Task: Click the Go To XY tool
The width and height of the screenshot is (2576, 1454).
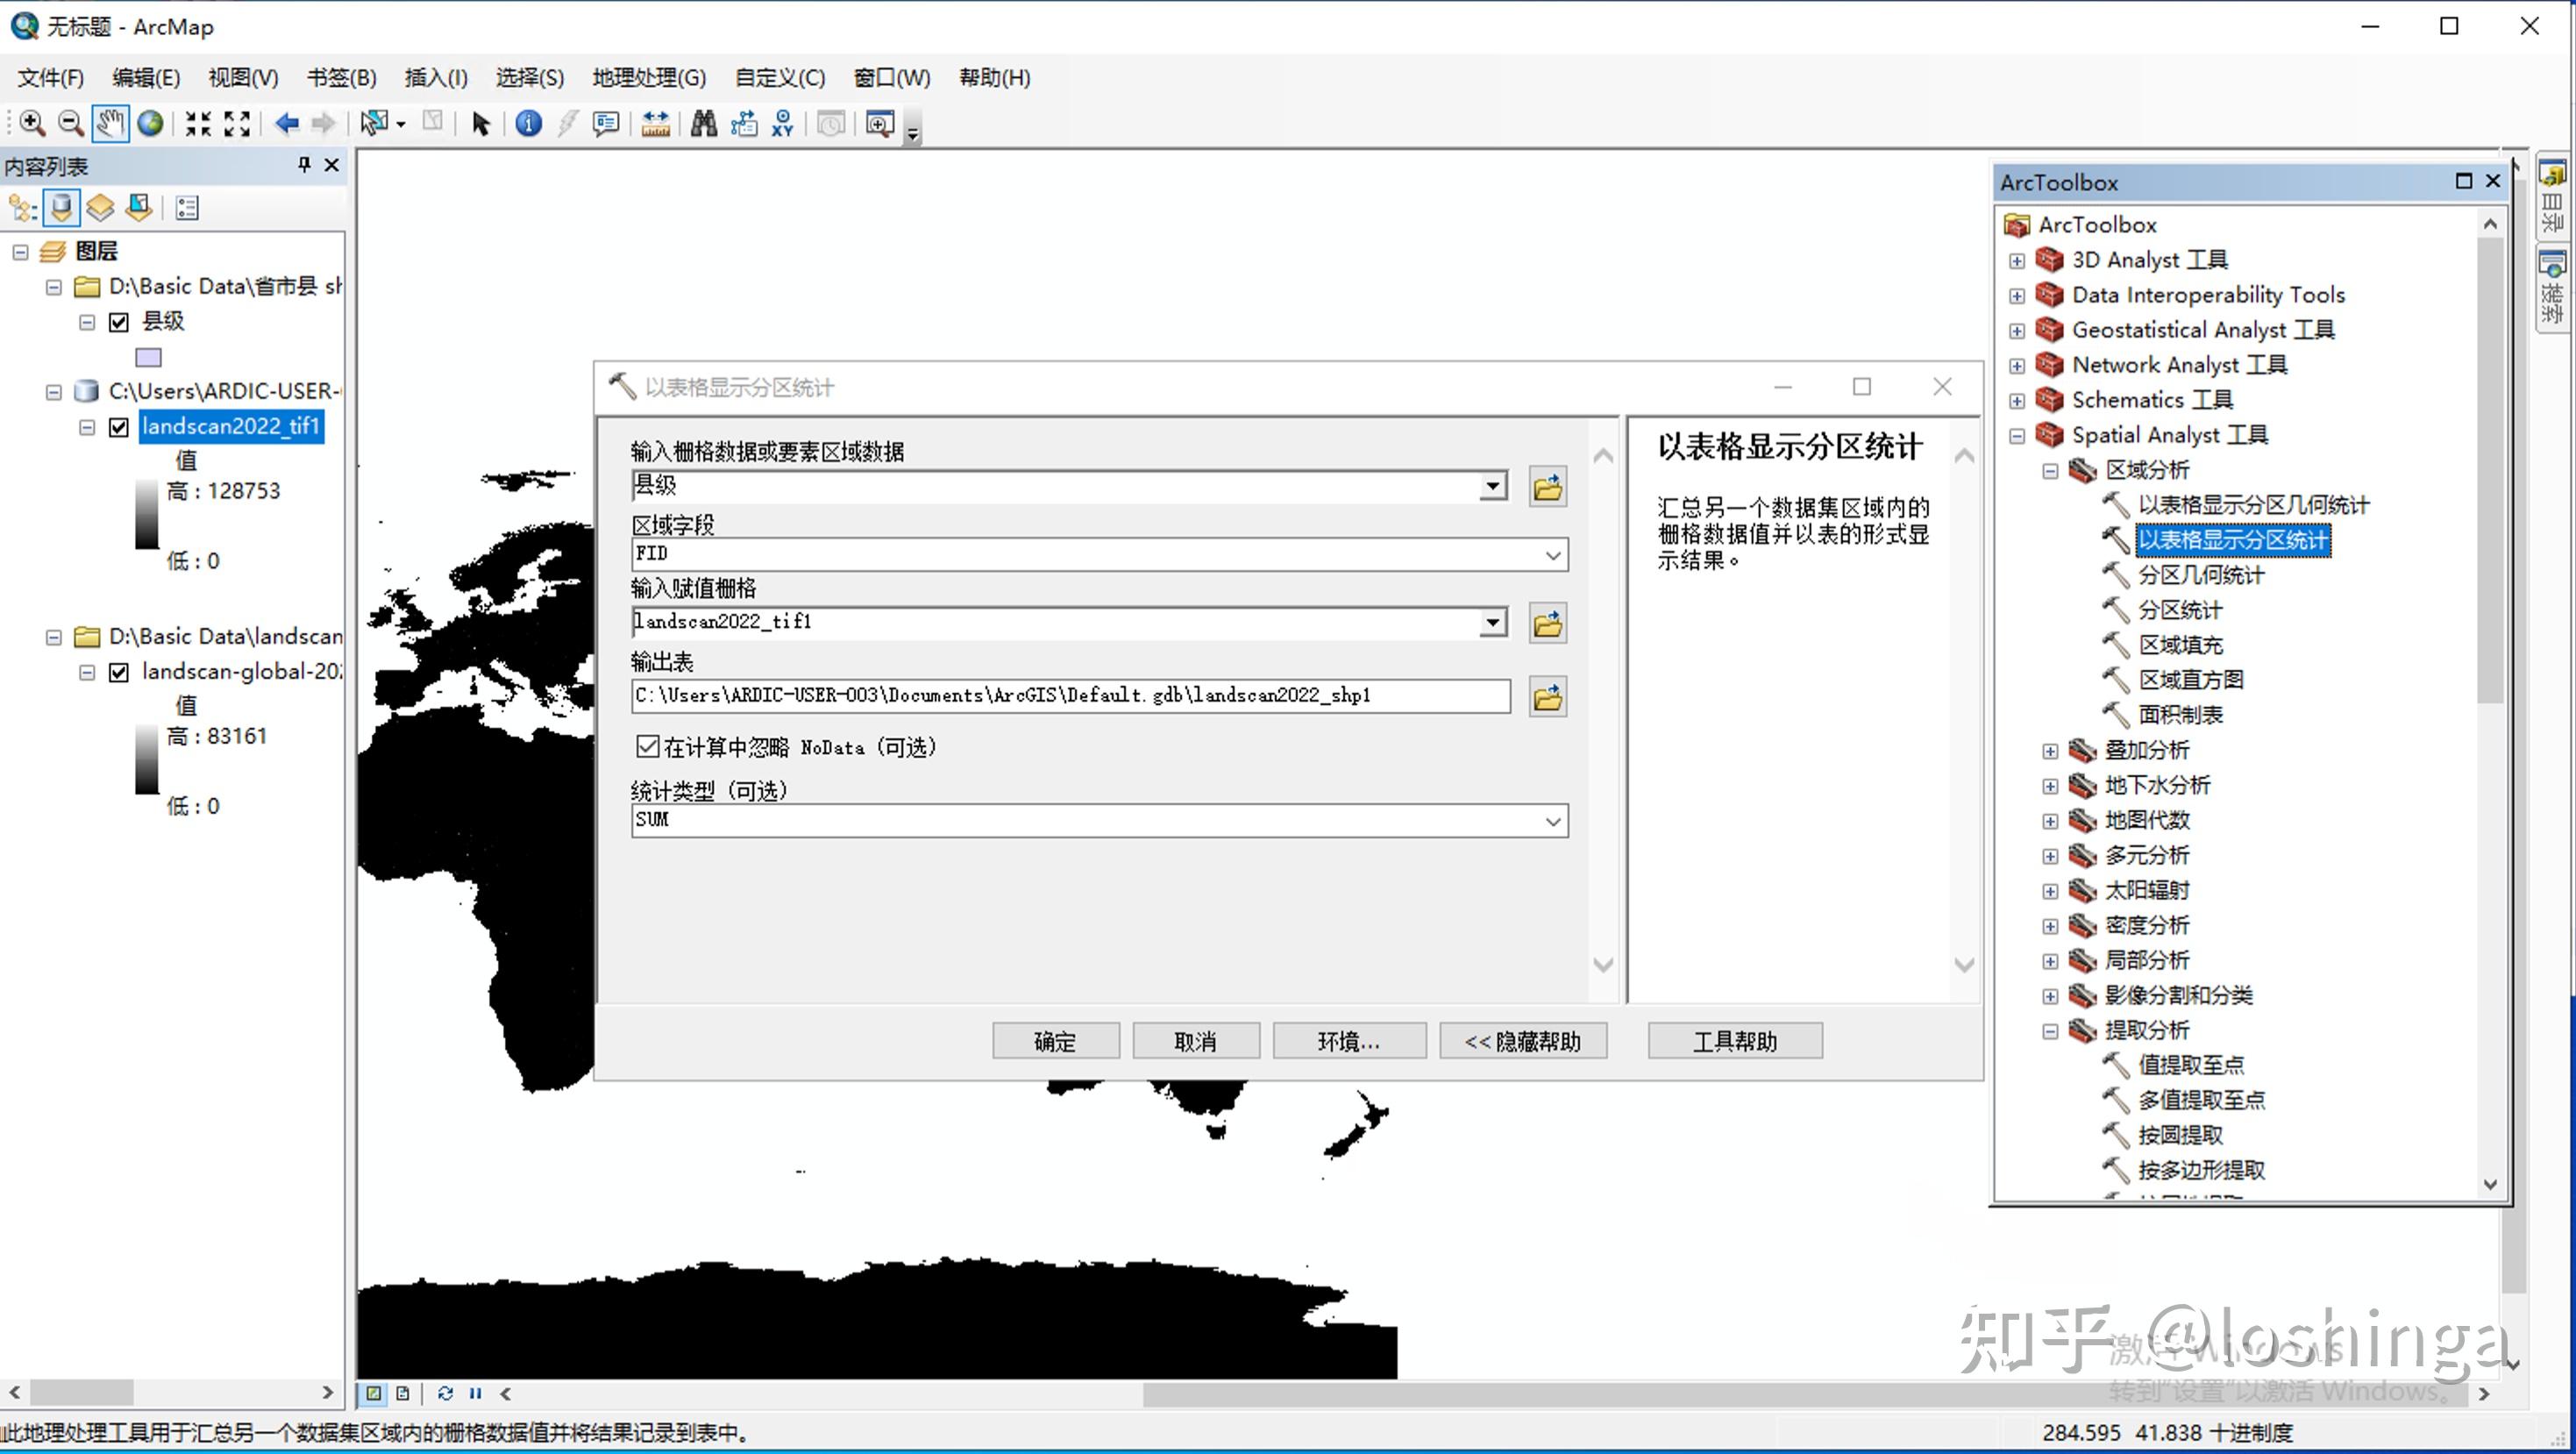Action: pyautogui.click(x=782, y=123)
